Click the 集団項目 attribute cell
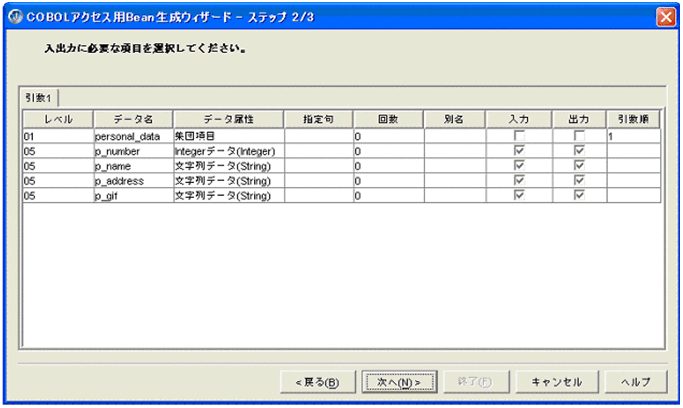Viewport: 683px width, 408px height. pyautogui.click(x=229, y=136)
